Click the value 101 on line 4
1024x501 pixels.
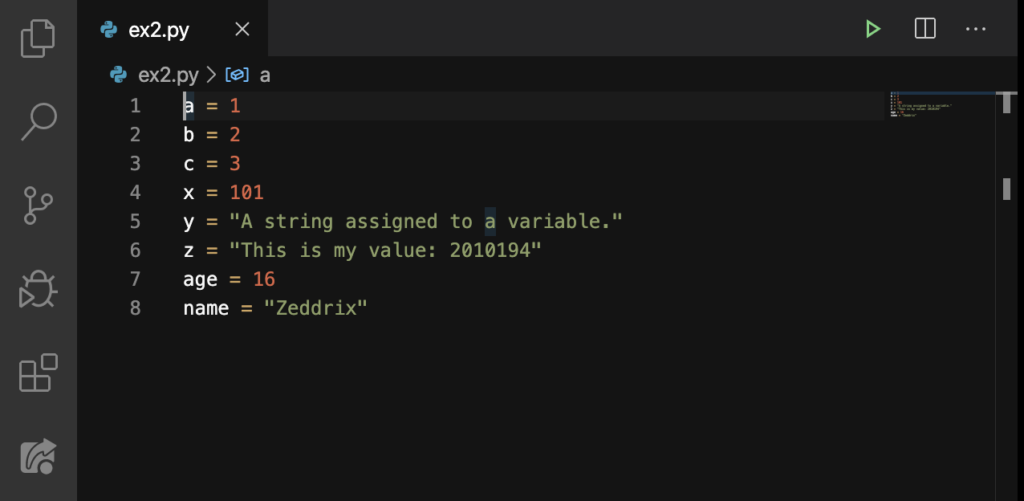[247, 193]
